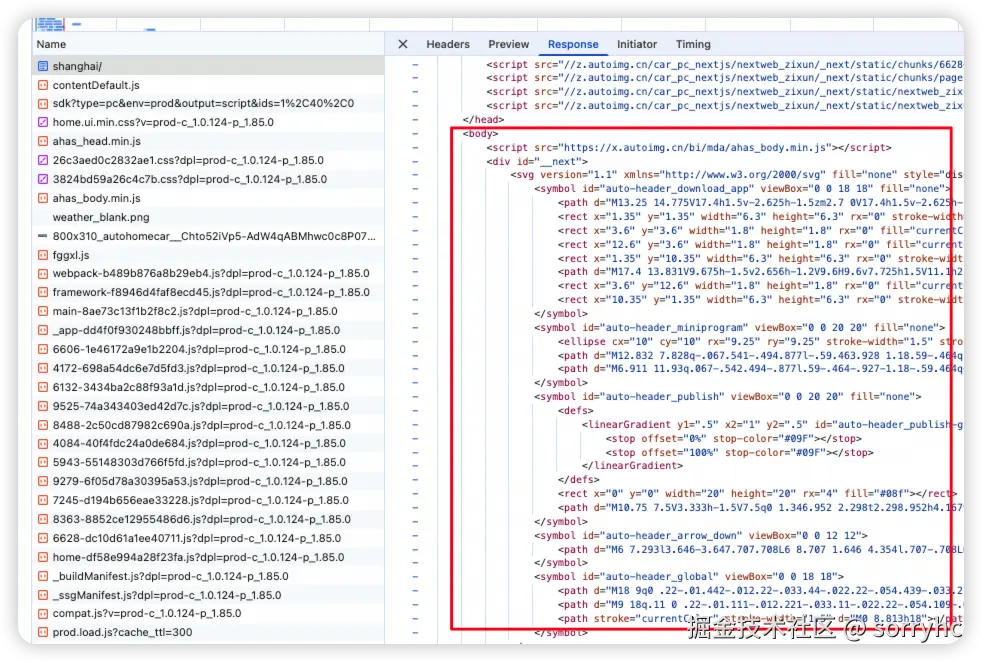Click the <body> tag line in response
The height and width of the screenshot is (662, 982).
[480, 133]
